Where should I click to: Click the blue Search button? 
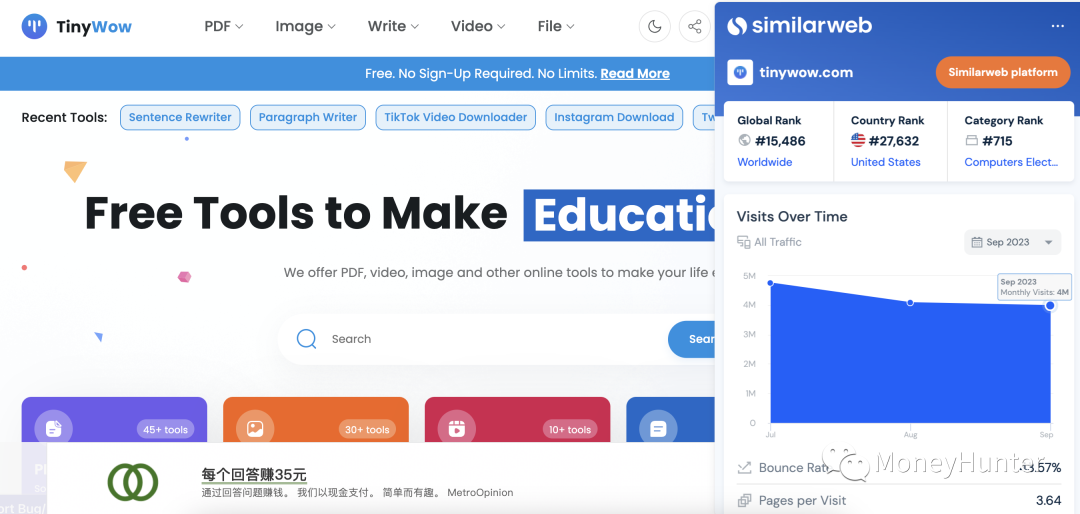tap(692, 339)
